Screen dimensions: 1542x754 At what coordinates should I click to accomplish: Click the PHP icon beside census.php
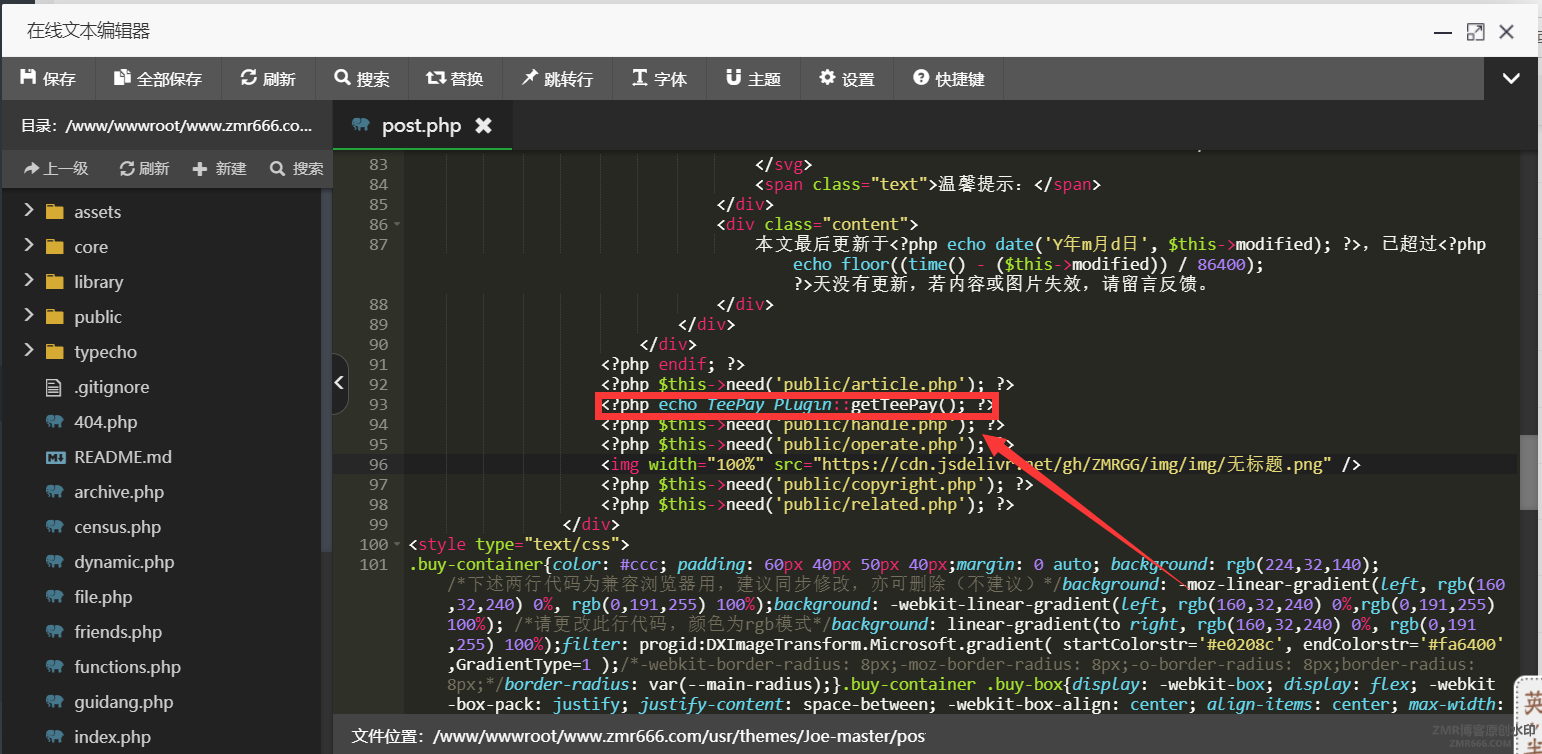tap(55, 526)
